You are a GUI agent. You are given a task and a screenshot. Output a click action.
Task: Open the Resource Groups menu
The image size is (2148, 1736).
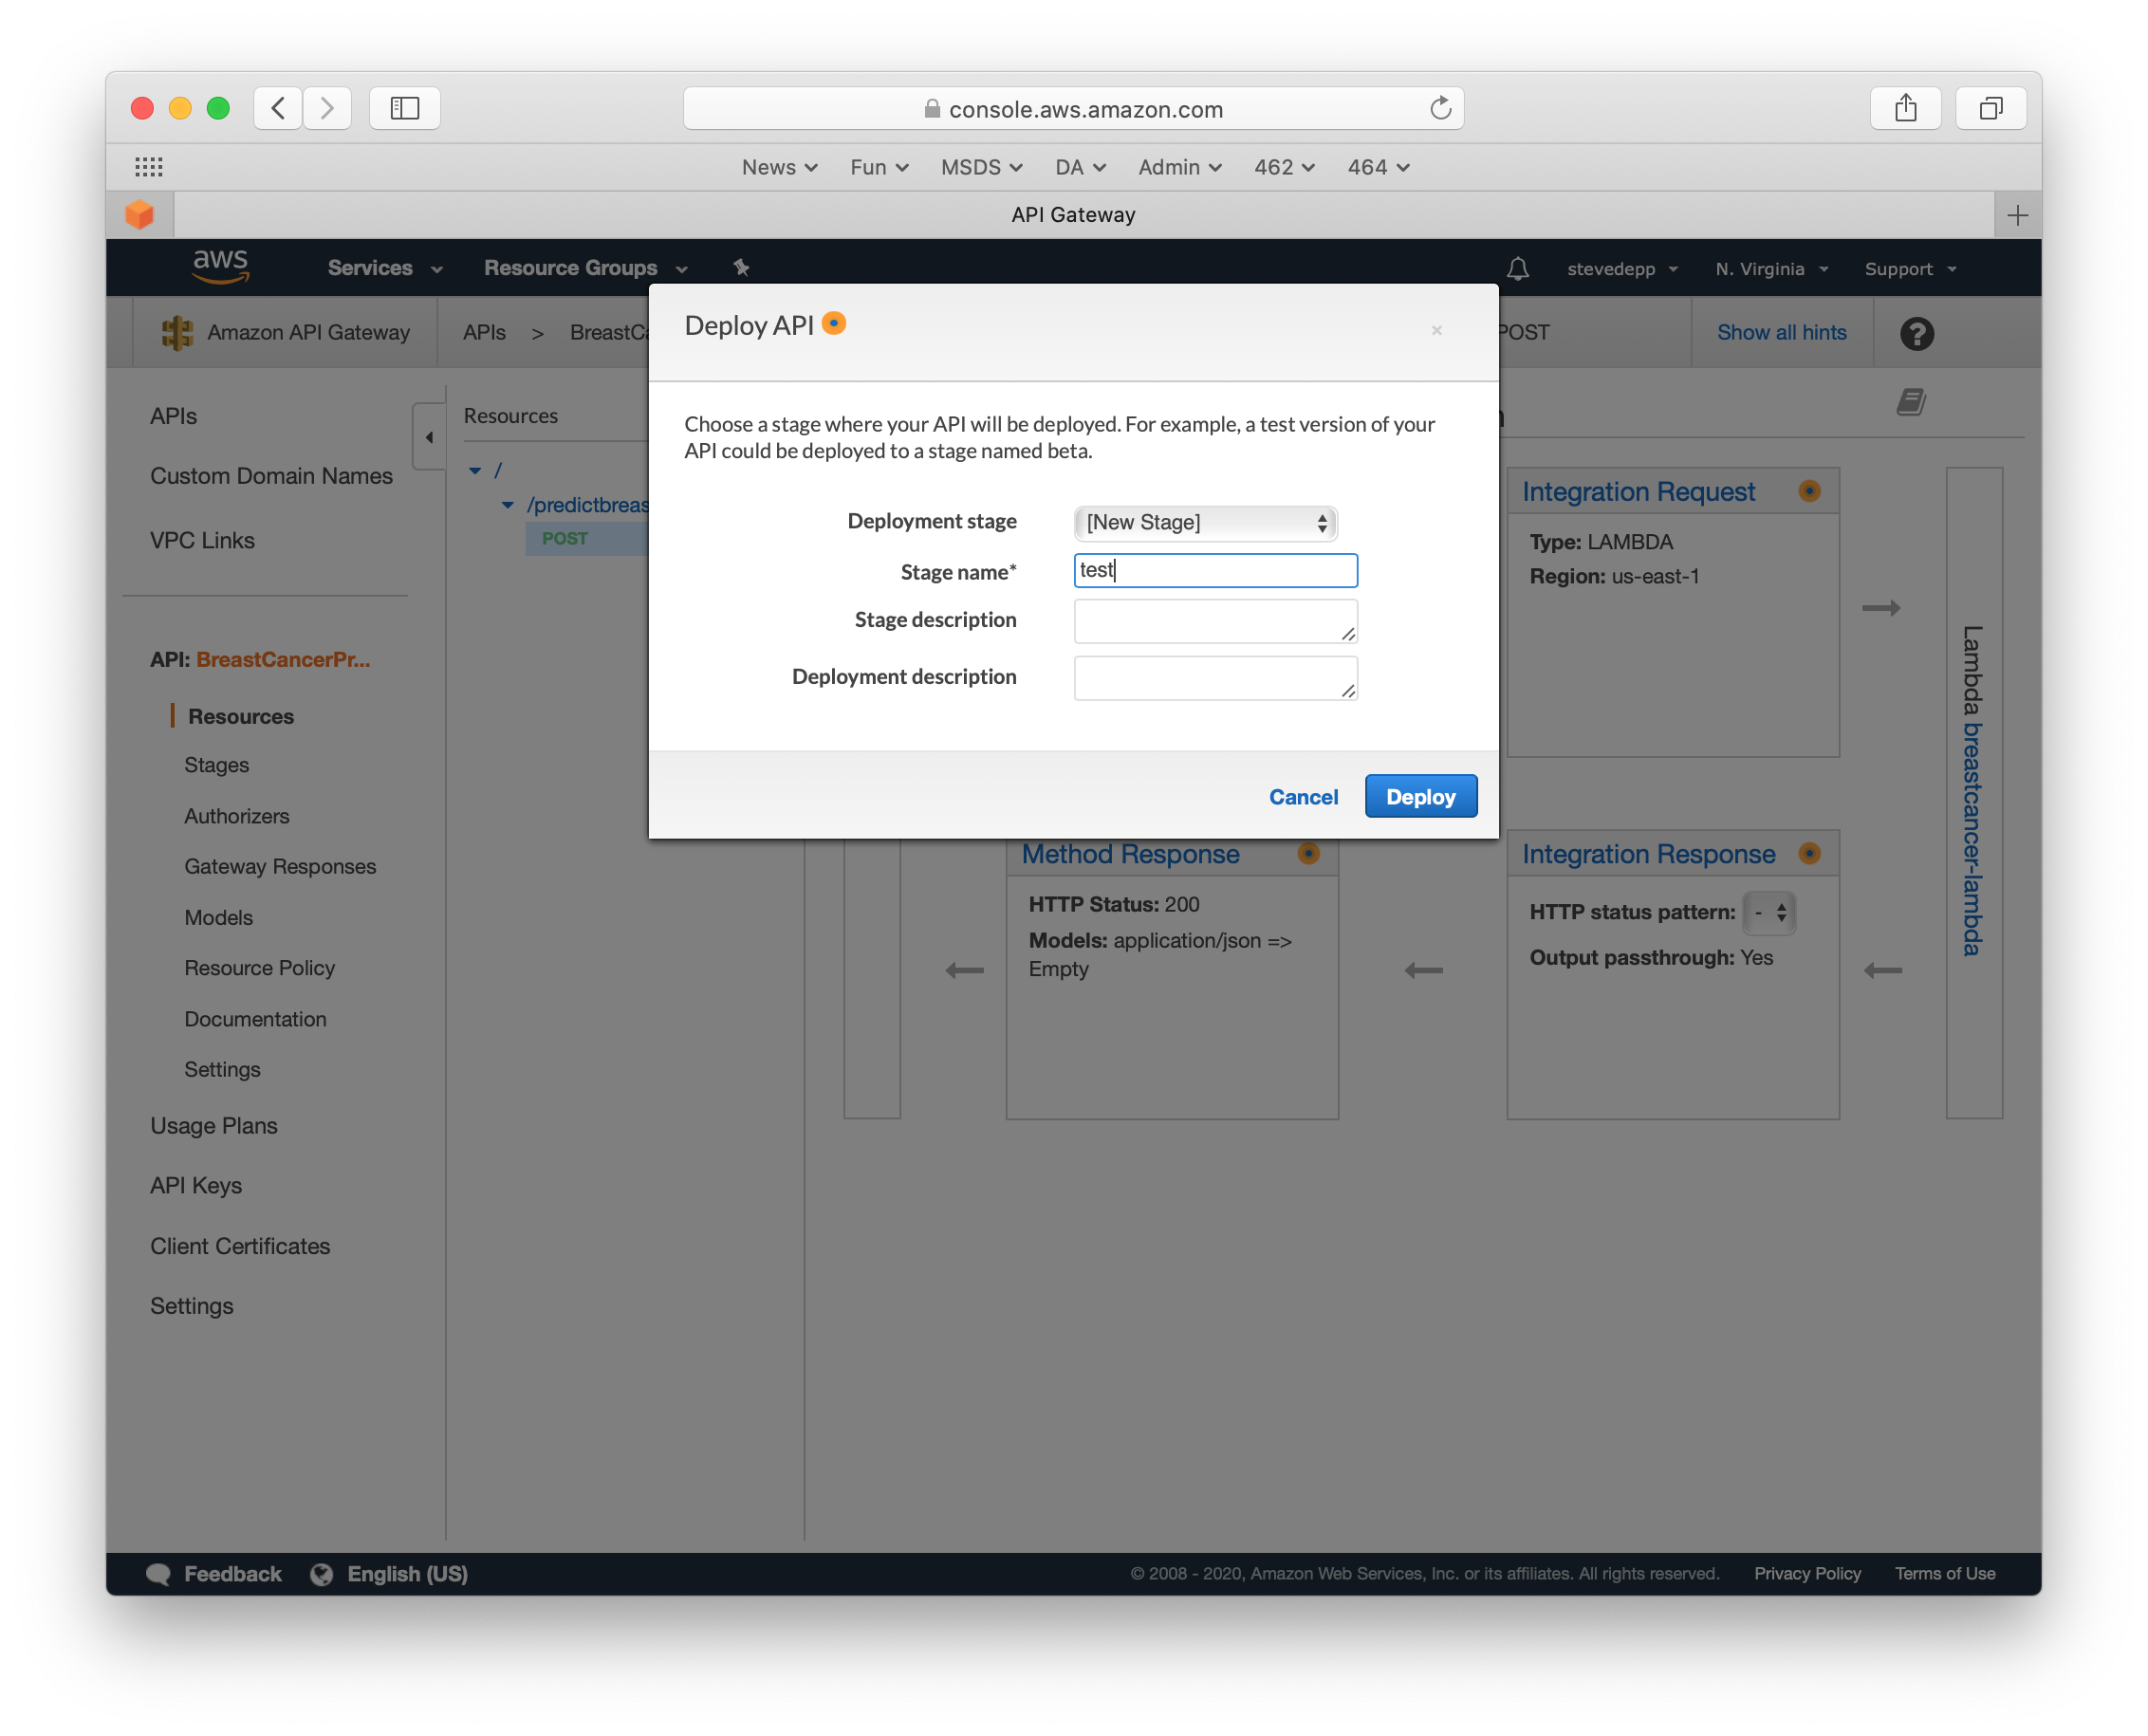point(586,268)
